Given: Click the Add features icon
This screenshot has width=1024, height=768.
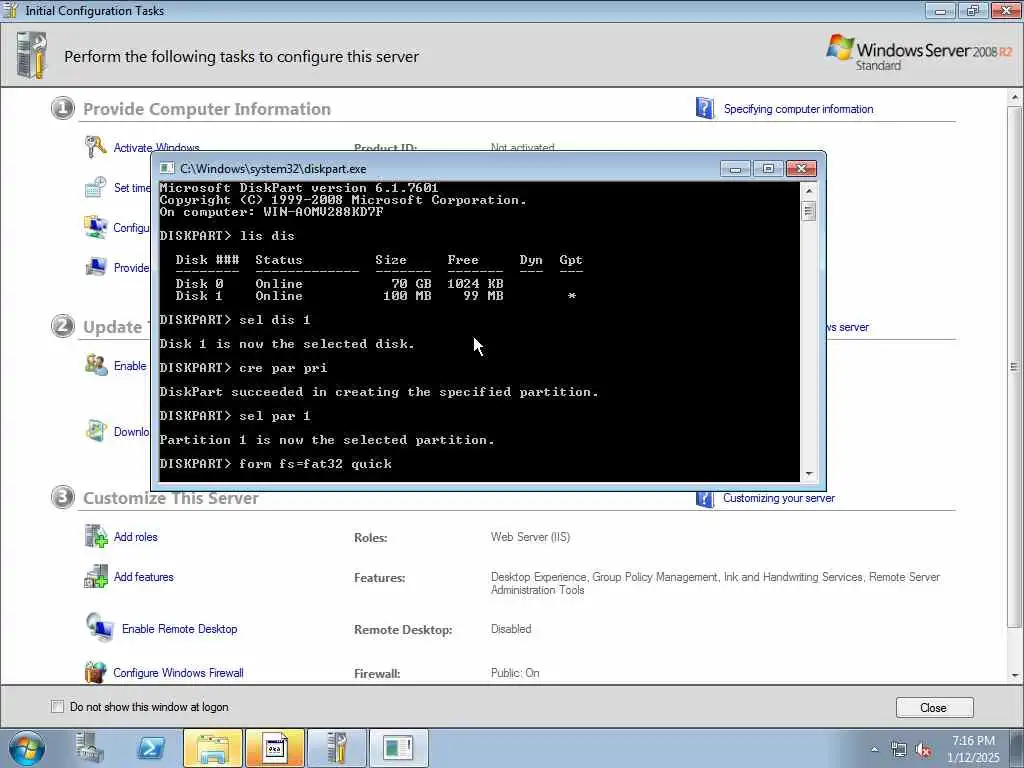Looking at the screenshot, I should click(x=95, y=576).
